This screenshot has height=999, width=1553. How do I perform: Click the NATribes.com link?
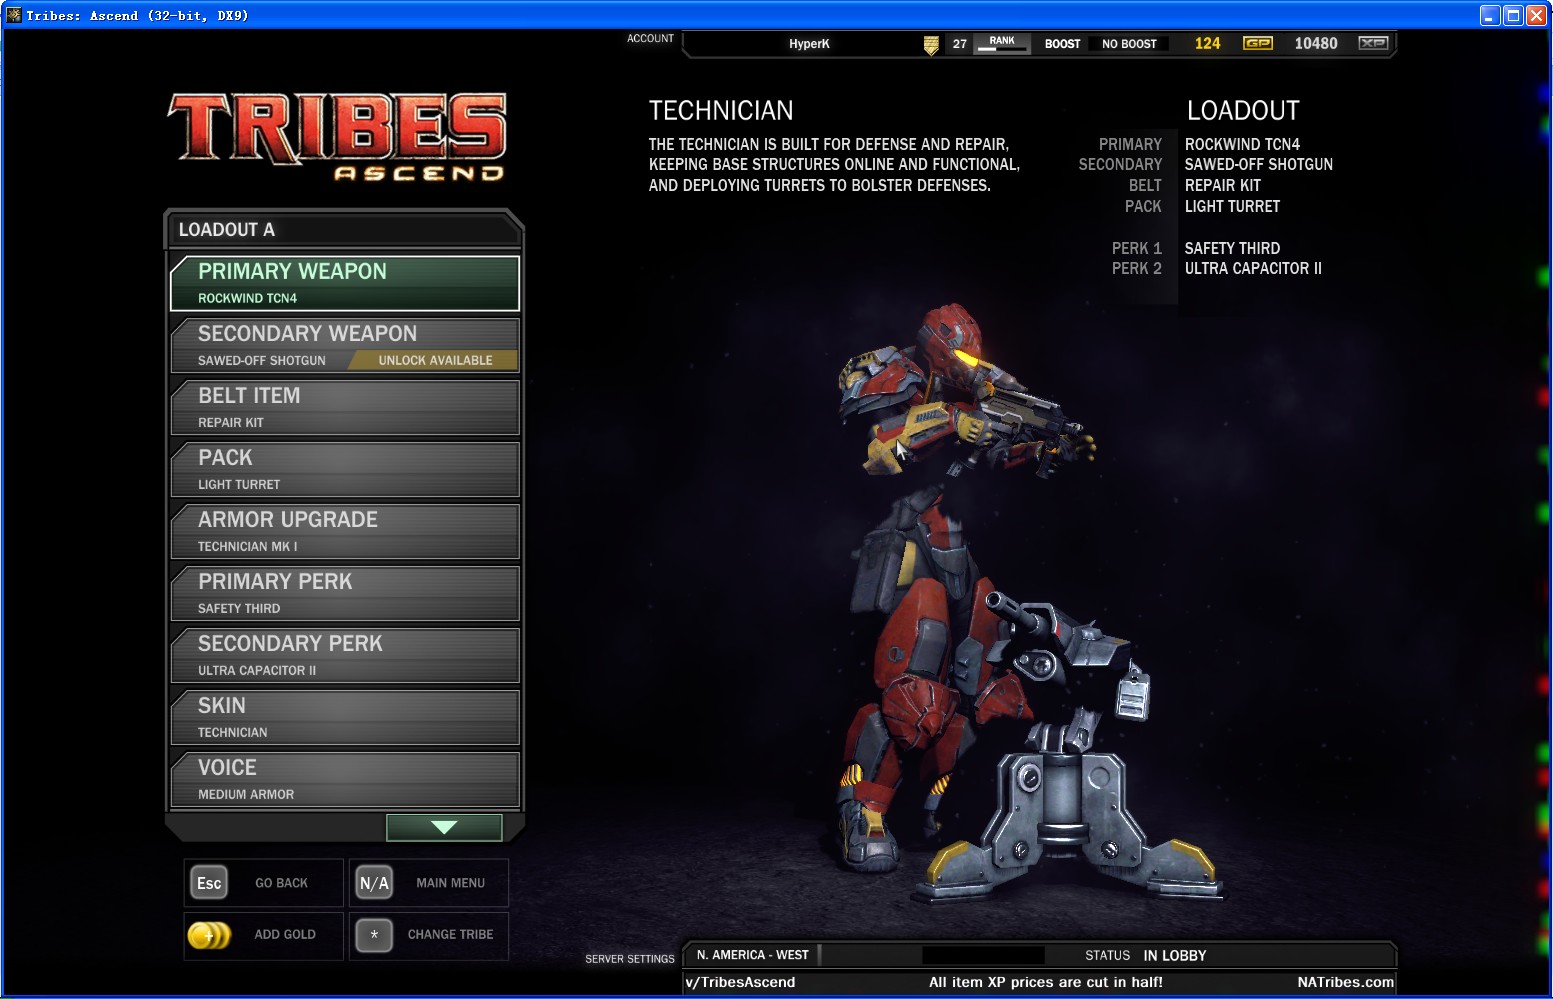pos(1345,982)
